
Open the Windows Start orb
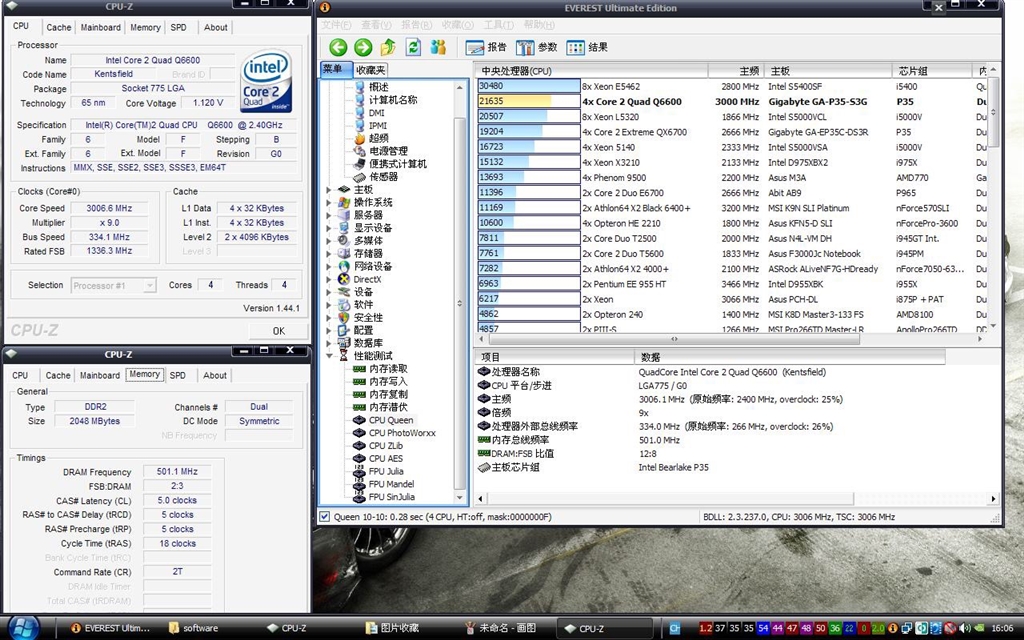coord(24,628)
